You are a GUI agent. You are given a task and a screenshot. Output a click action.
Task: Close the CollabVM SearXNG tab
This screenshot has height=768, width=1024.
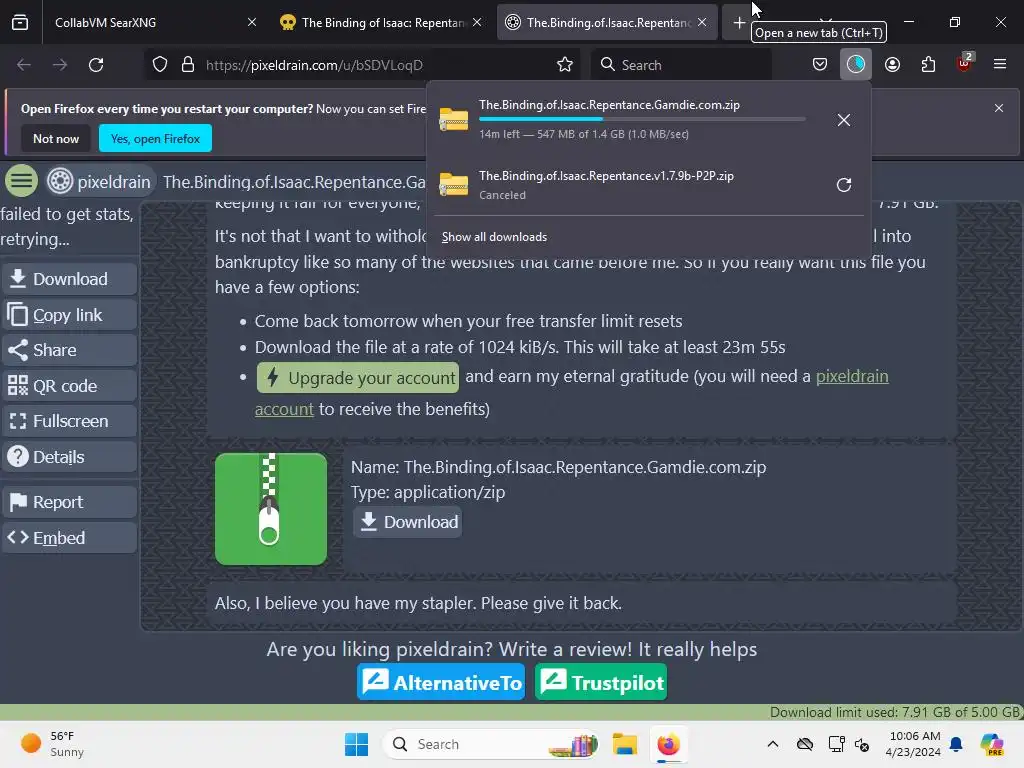(x=252, y=22)
